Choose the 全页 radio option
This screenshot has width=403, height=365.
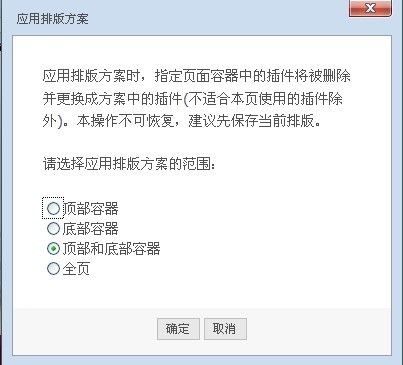point(53,269)
